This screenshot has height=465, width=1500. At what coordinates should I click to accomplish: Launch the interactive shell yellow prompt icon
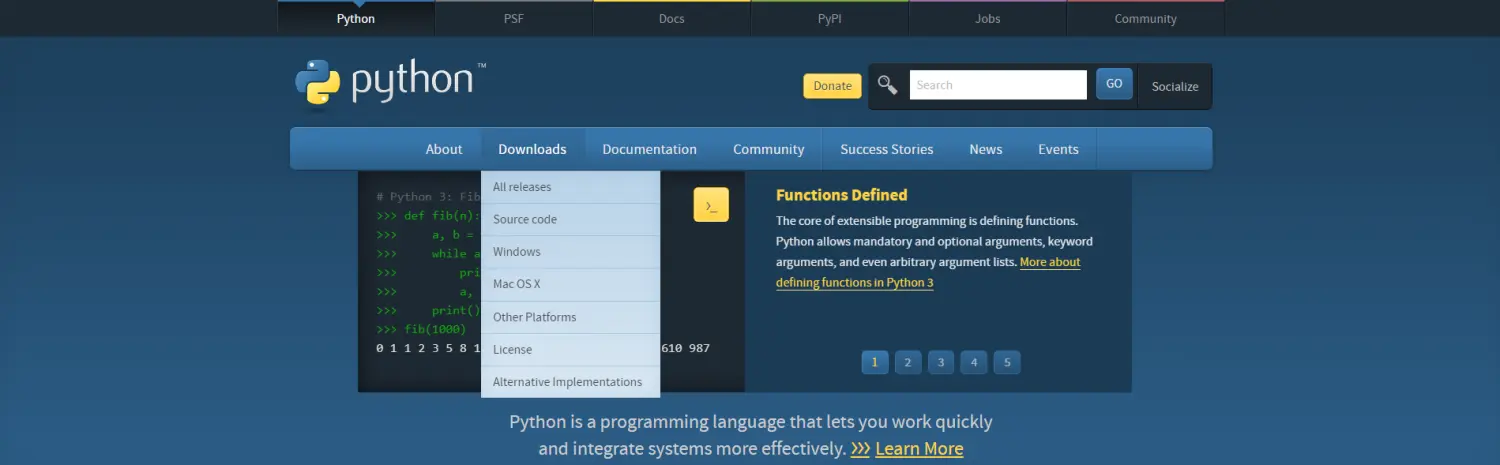711,205
